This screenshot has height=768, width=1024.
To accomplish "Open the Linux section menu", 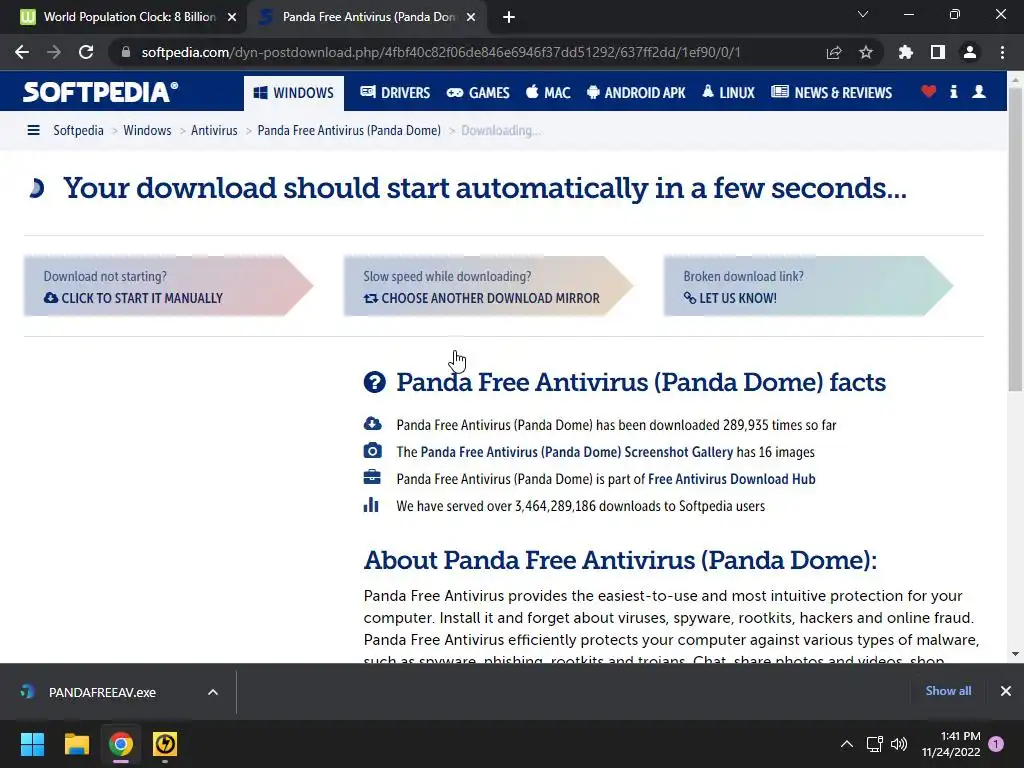I will coord(729,93).
